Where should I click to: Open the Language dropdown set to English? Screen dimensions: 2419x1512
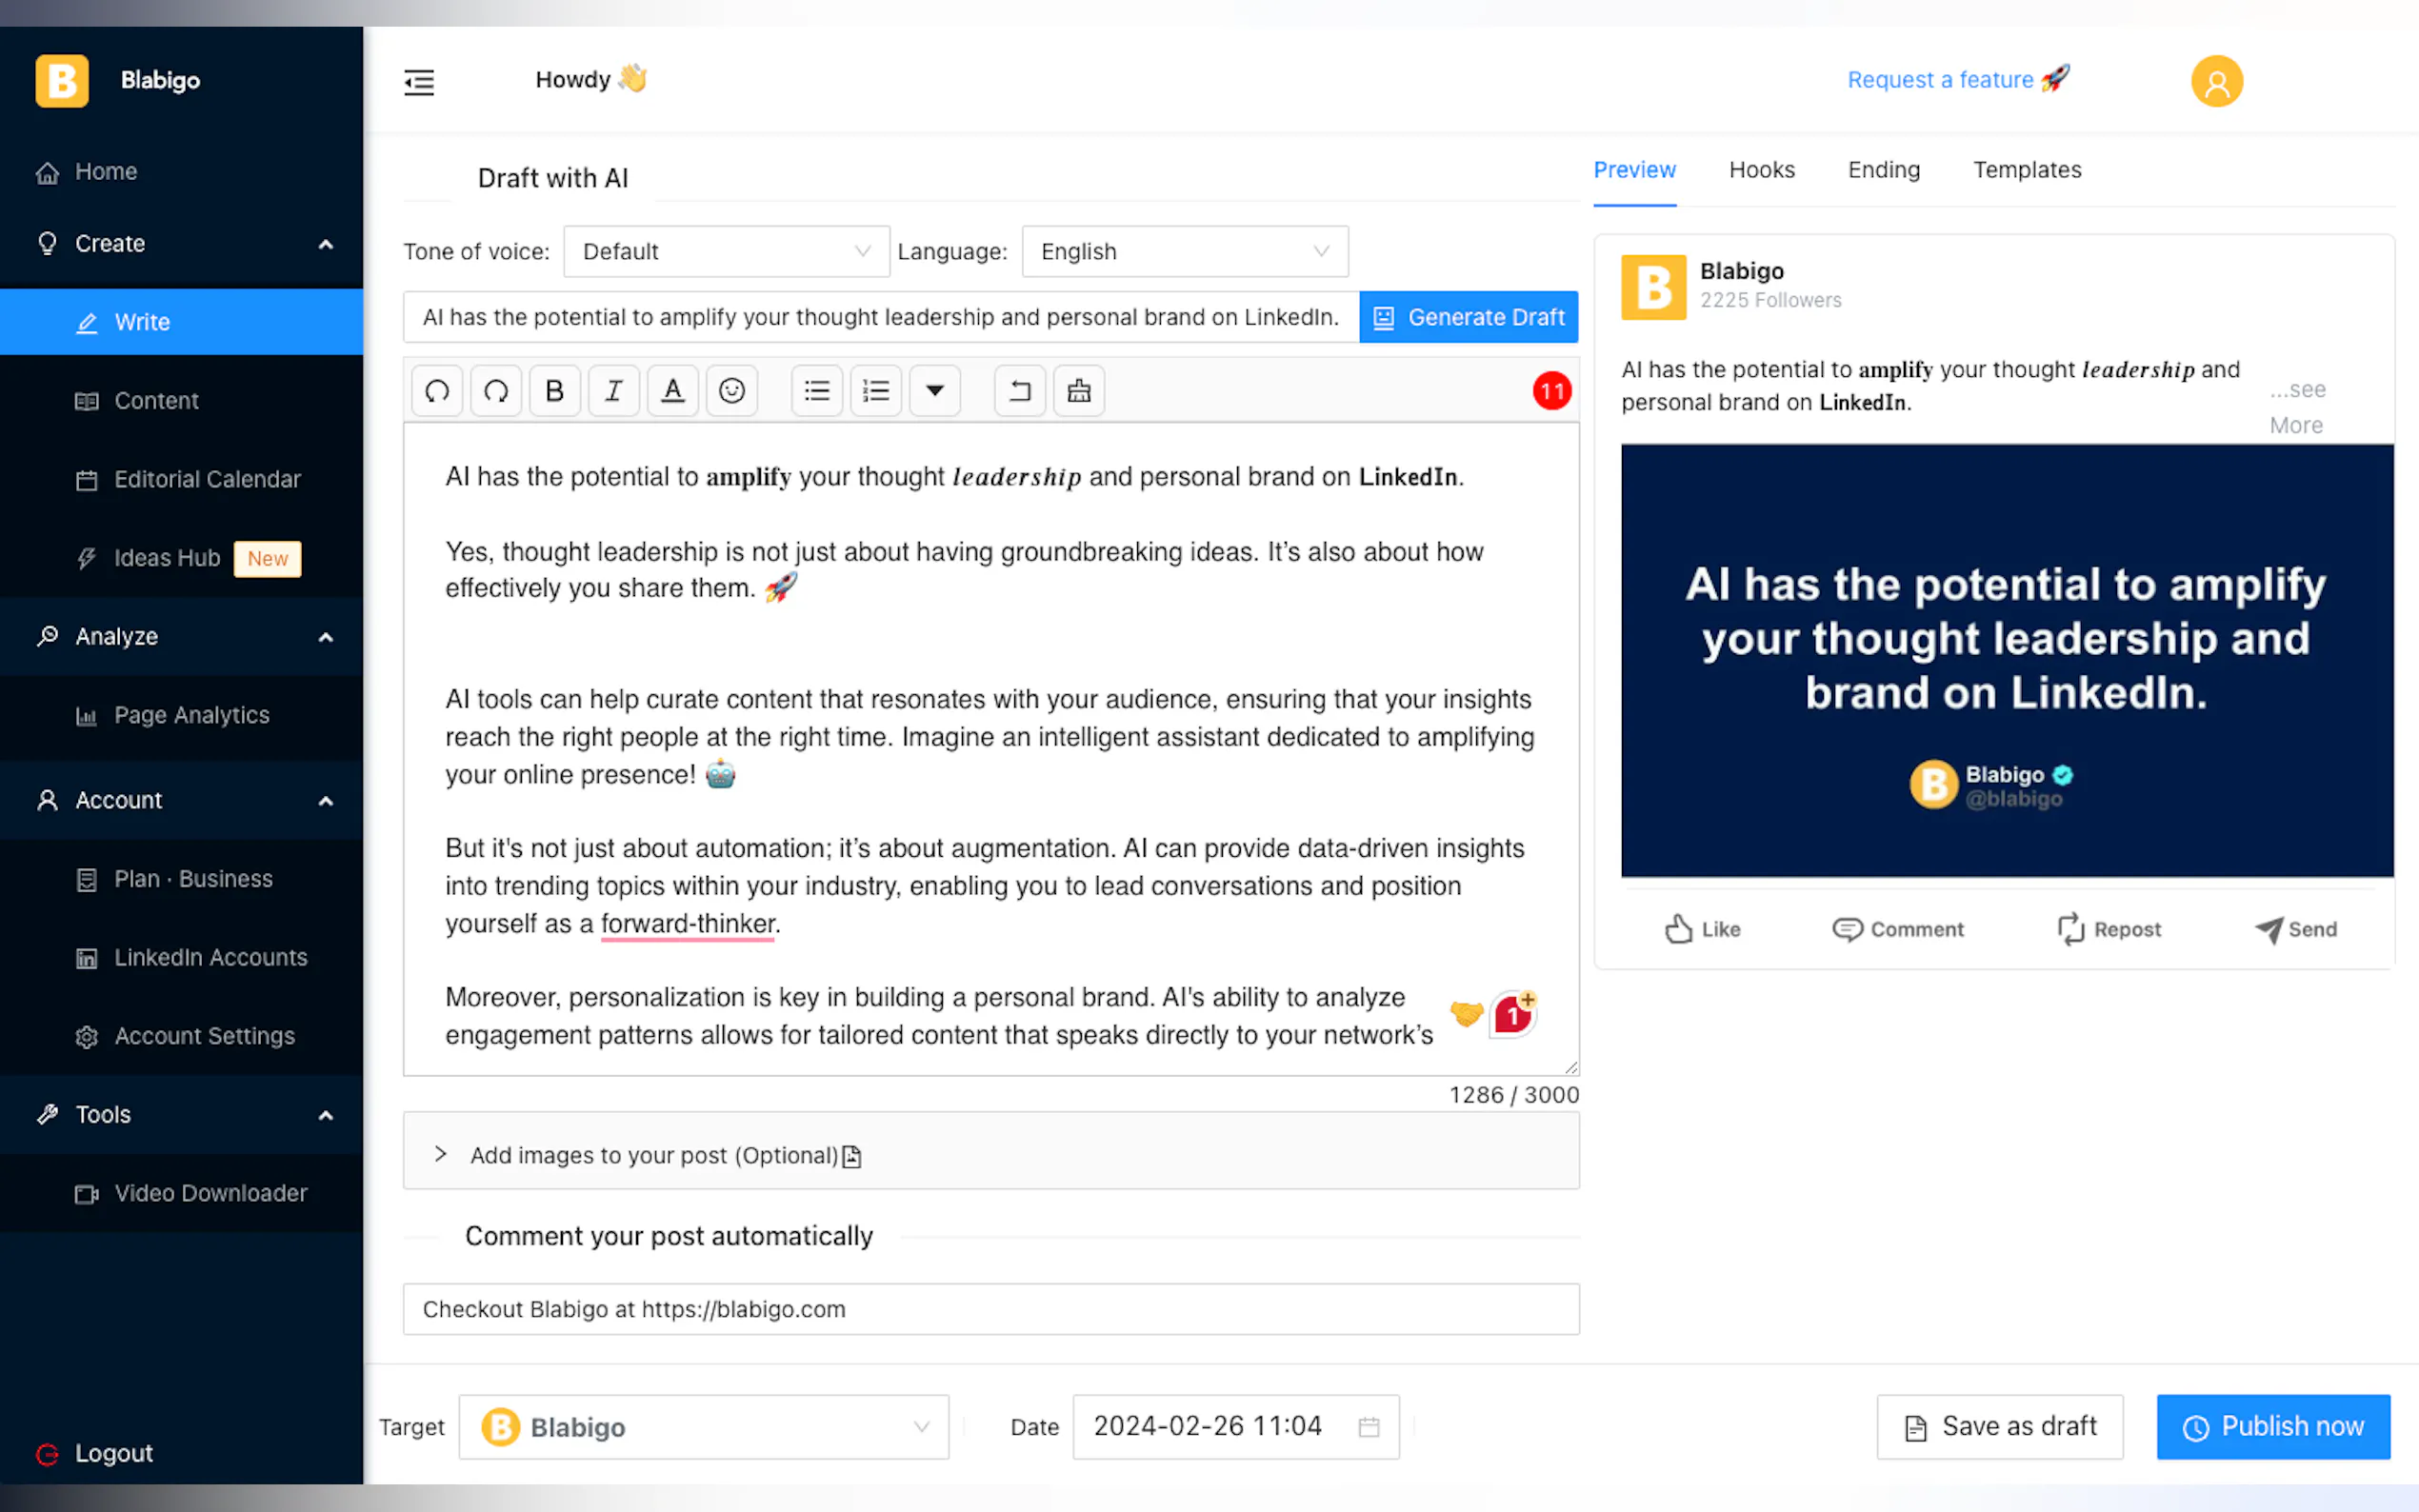1184,252
